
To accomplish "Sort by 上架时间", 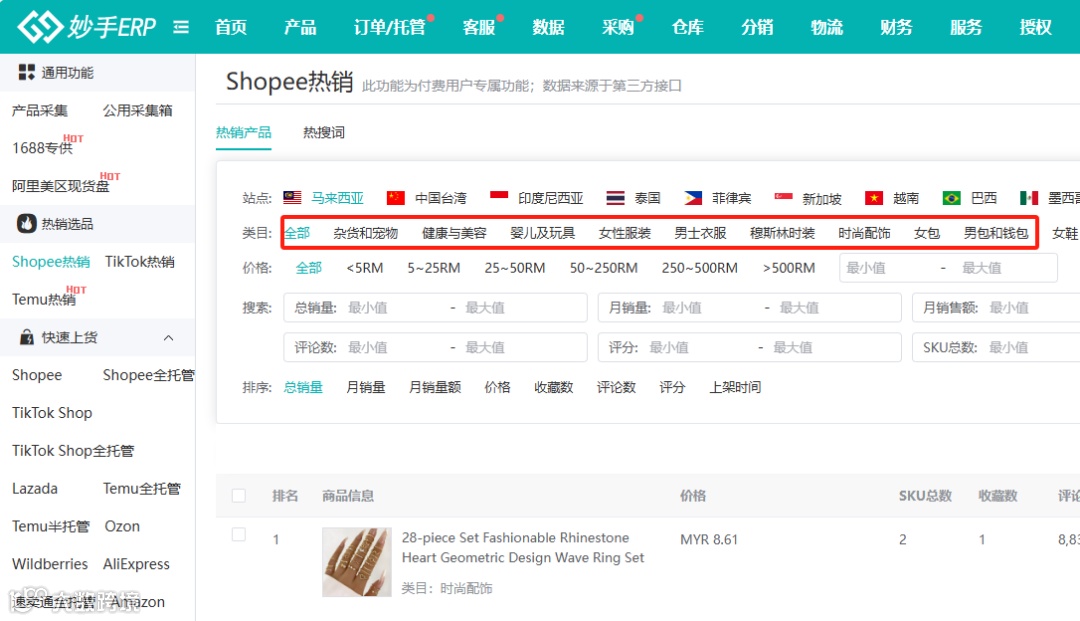I will [x=736, y=388].
